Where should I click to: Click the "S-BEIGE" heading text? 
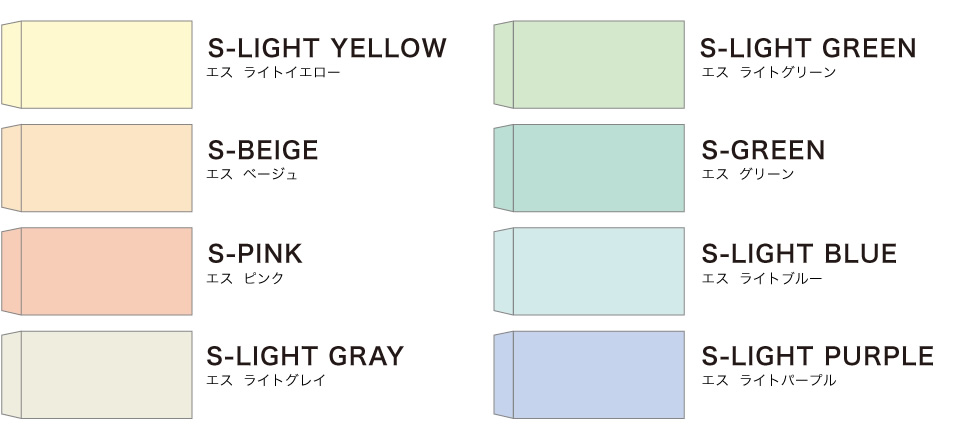pos(263,151)
